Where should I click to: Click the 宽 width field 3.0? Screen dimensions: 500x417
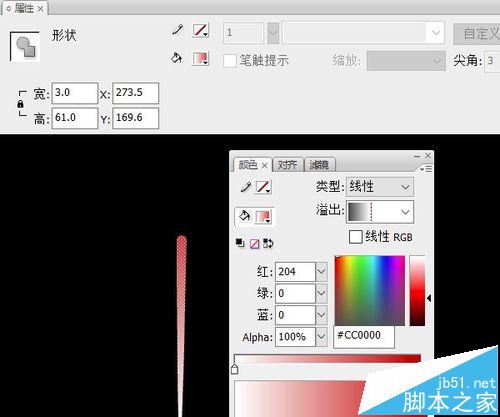[75, 93]
